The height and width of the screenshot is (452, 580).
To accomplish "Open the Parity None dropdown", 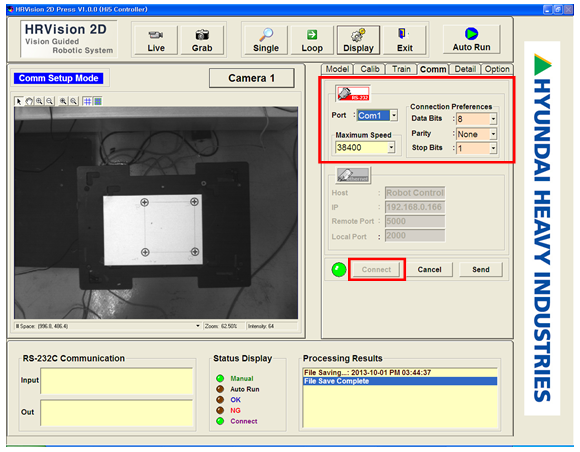I will click(493, 134).
